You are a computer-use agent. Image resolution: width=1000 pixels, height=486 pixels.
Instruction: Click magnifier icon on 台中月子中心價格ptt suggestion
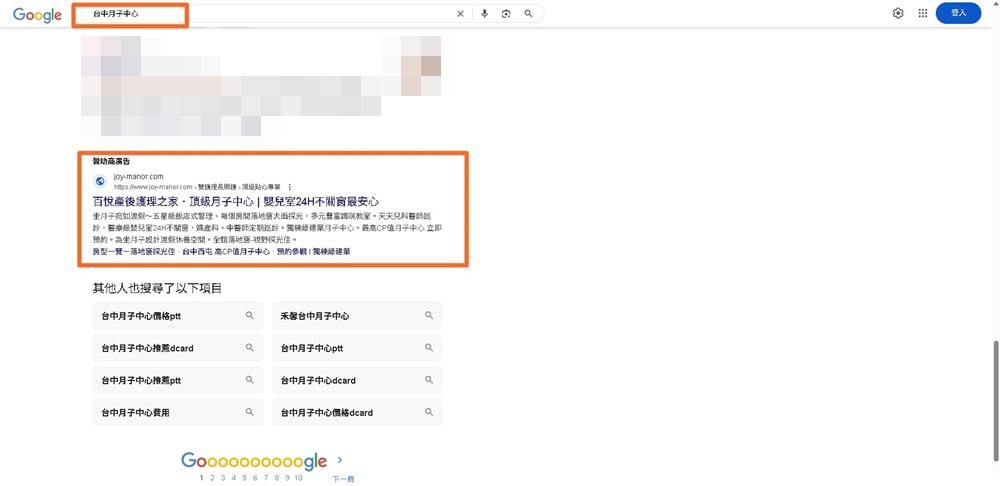[x=250, y=315]
